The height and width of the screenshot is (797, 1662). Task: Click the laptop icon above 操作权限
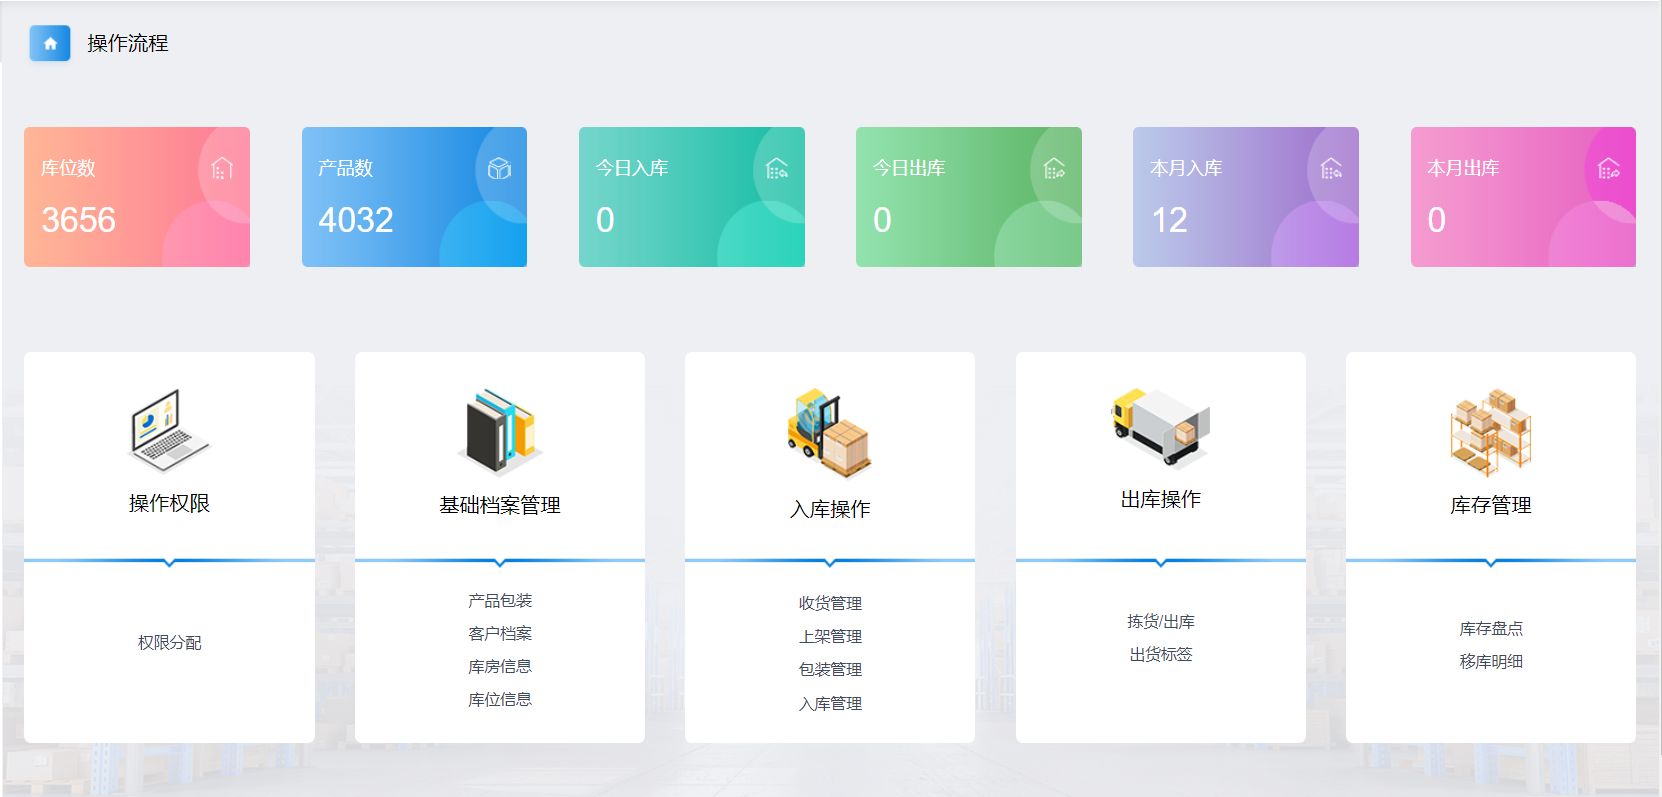point(169,431)
